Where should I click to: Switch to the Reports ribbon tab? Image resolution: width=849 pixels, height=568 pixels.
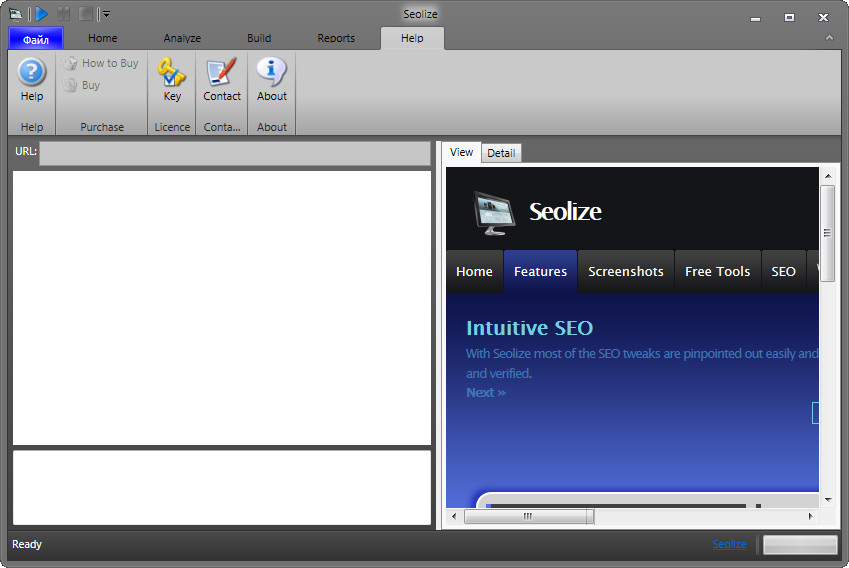336,38
